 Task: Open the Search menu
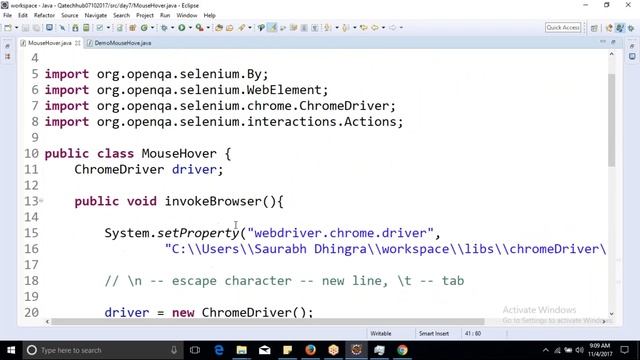121,15
